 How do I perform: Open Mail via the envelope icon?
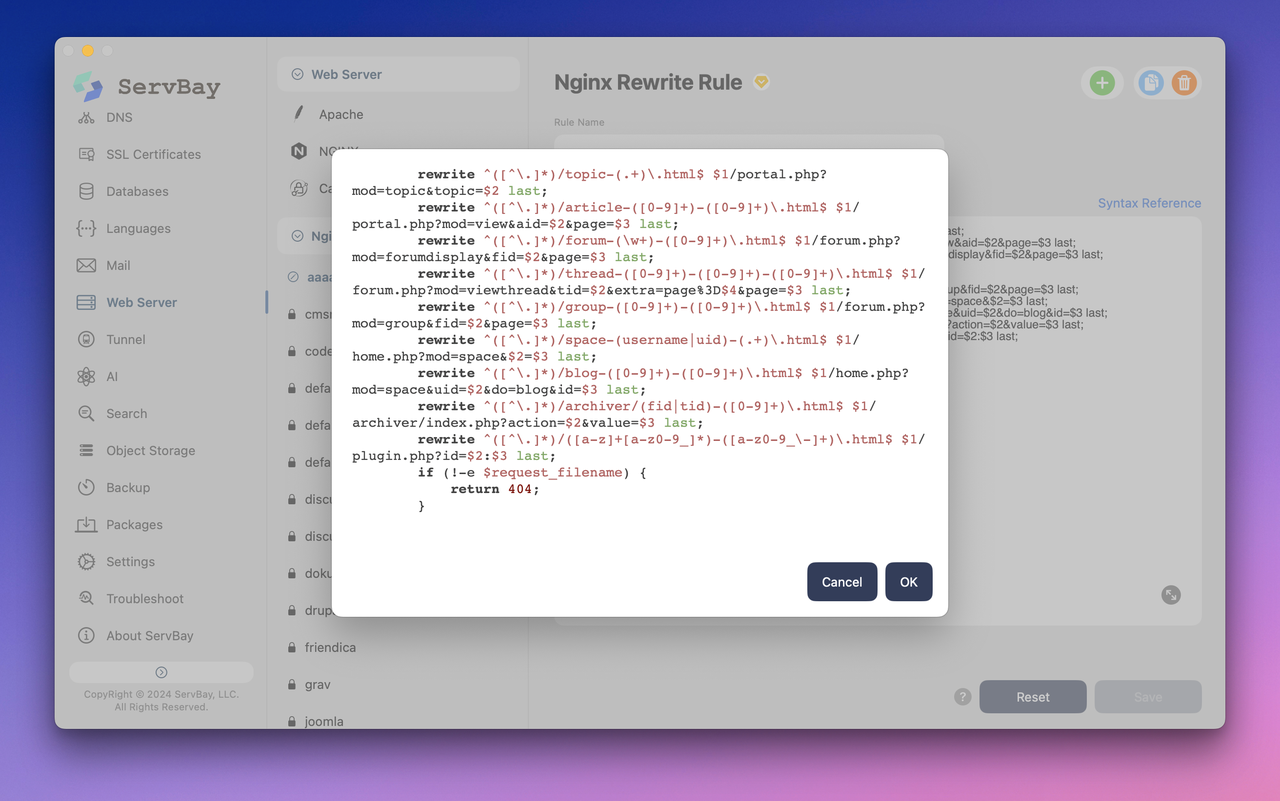click(x=86, y=265)
